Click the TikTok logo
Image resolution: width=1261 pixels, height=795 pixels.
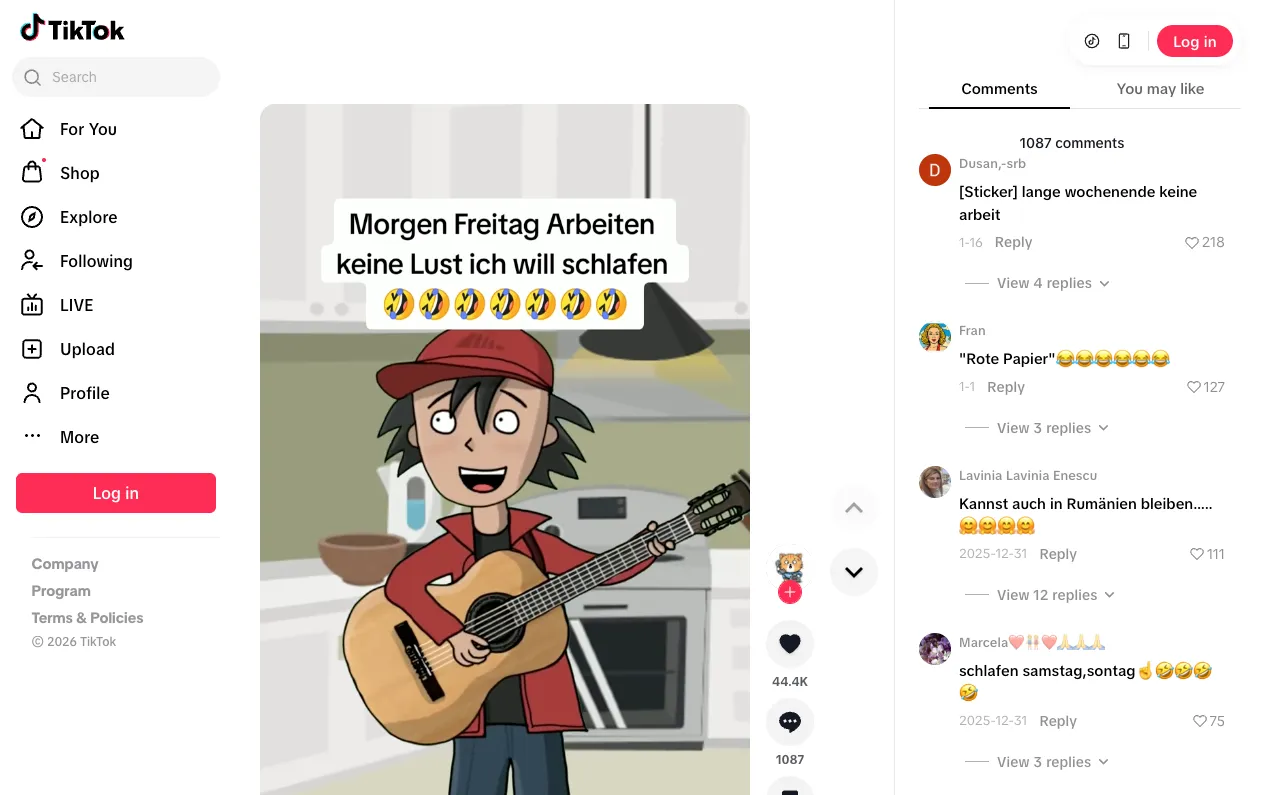(72, 29)
